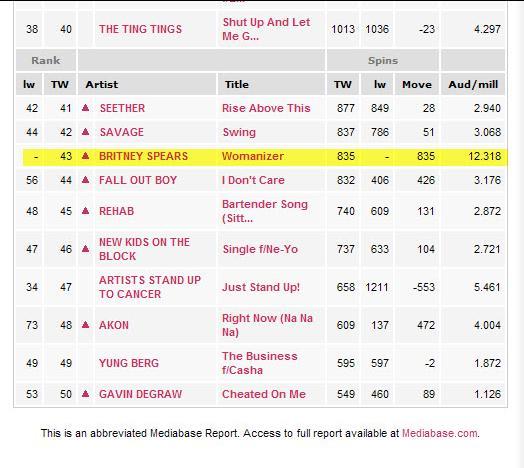Click the up-arrow icon beside NEW KIDS ON THE BLOCK
Image resolution: width=524 pixels, height=468 pixels.
86,249
